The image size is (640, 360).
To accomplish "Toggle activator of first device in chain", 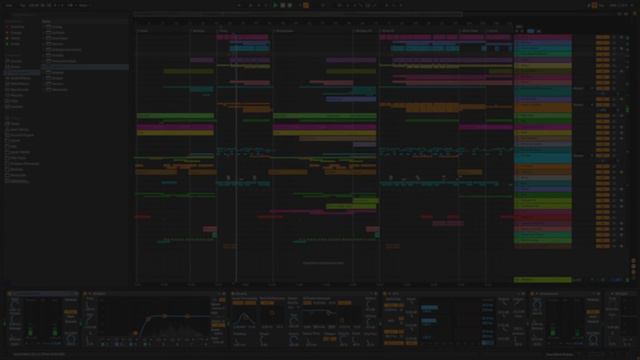I will pyautogui.click(x=9, y=293).
